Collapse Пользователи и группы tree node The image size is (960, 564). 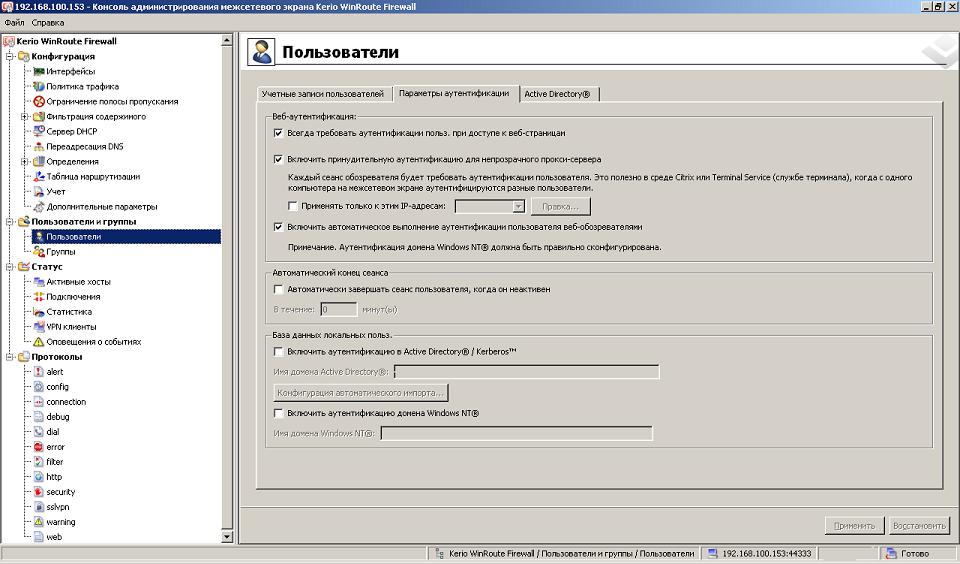pyautogui.click(x=10, y=222)
